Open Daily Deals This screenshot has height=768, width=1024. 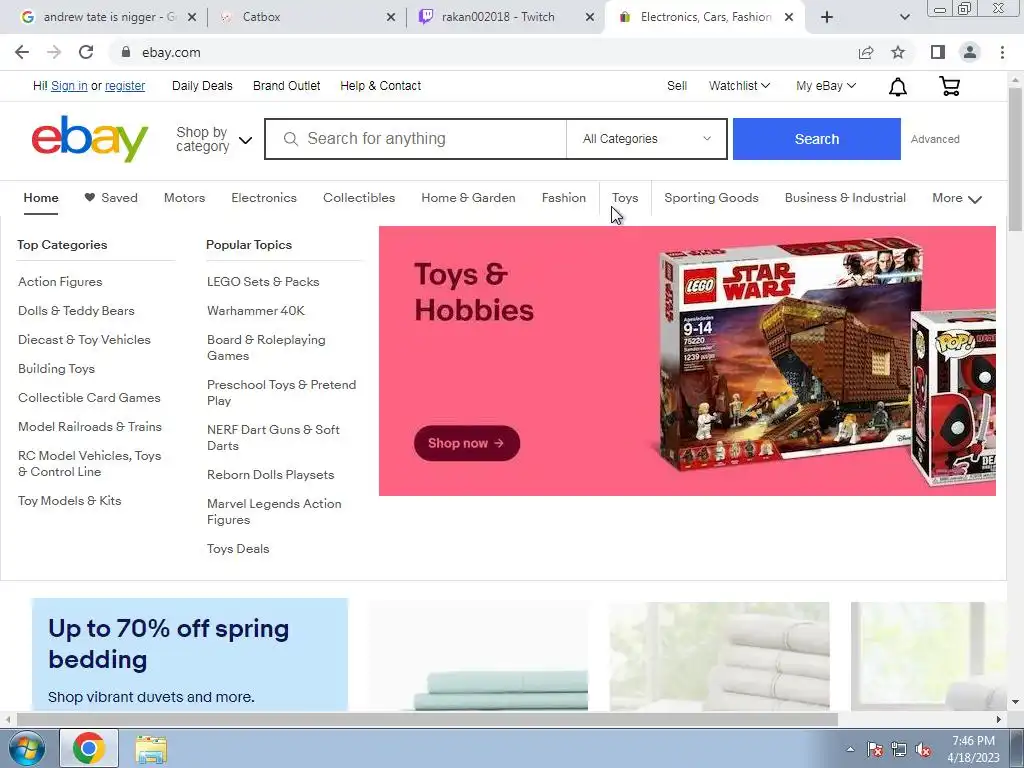pyautogui.click(x=202, y=86)
